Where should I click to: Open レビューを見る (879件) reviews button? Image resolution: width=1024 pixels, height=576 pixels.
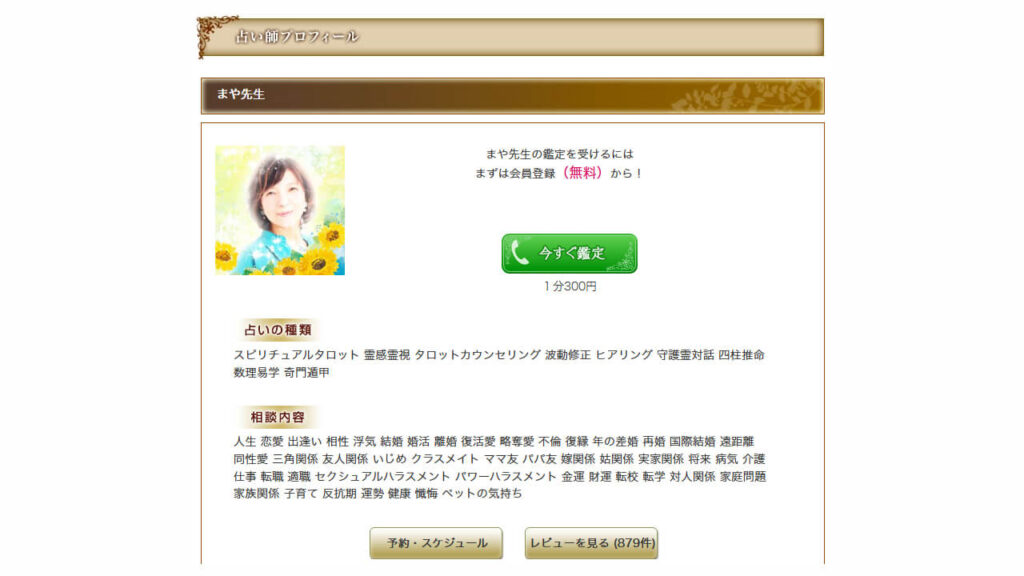point(591,543)
